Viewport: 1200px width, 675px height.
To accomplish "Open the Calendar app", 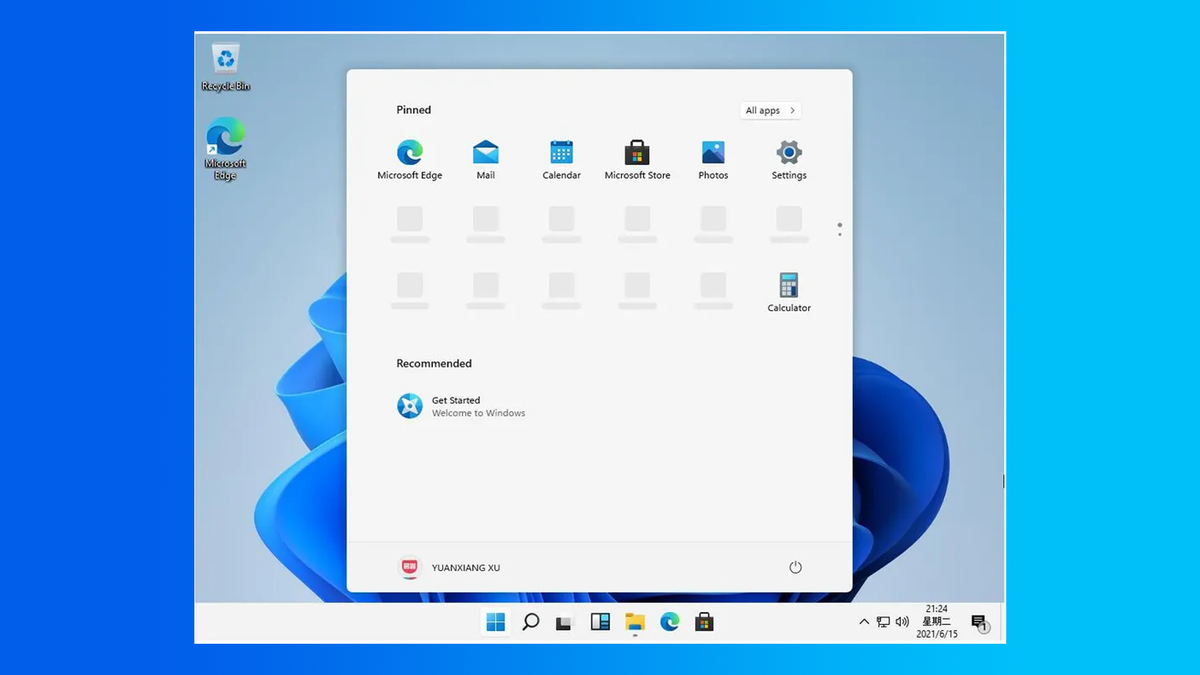I will pyautogui.click(x=561, y=157).
